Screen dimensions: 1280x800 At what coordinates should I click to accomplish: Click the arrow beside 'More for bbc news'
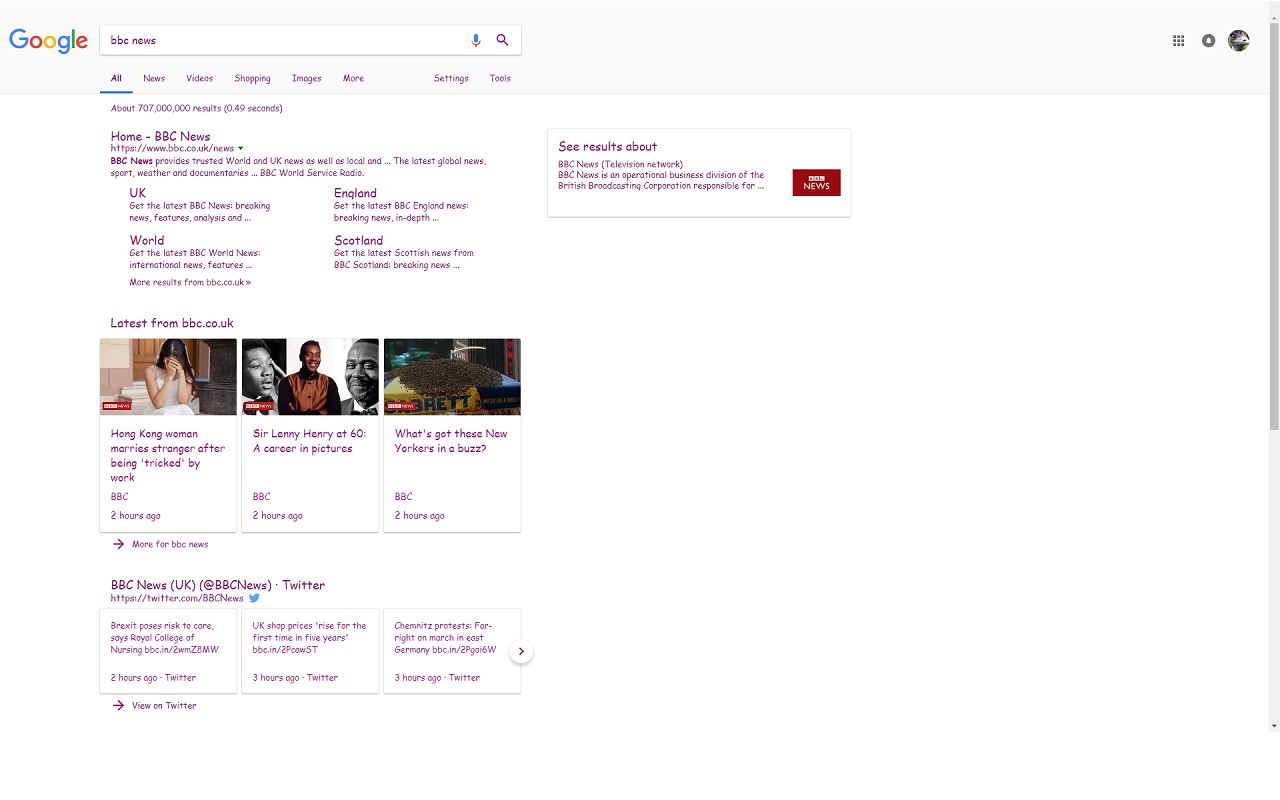click(x=118, y=544)
